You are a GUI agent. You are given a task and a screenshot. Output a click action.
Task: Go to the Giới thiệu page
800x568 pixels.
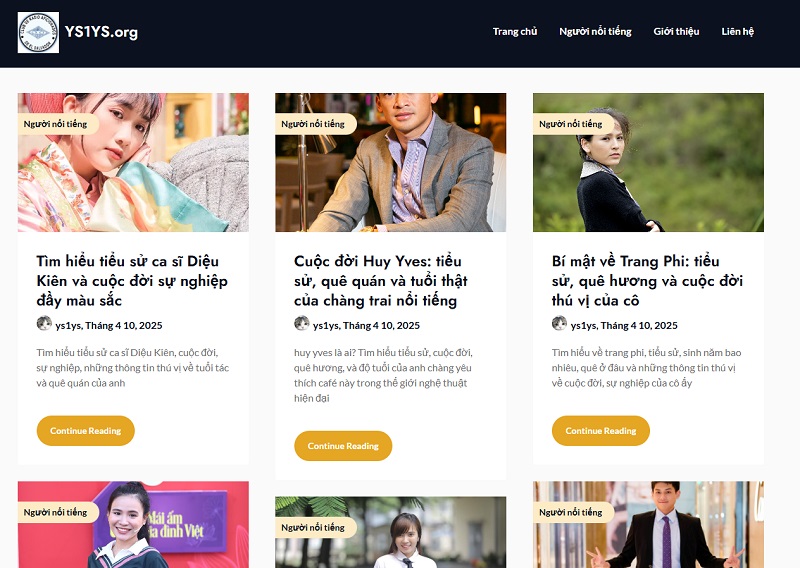coord(676,32)
